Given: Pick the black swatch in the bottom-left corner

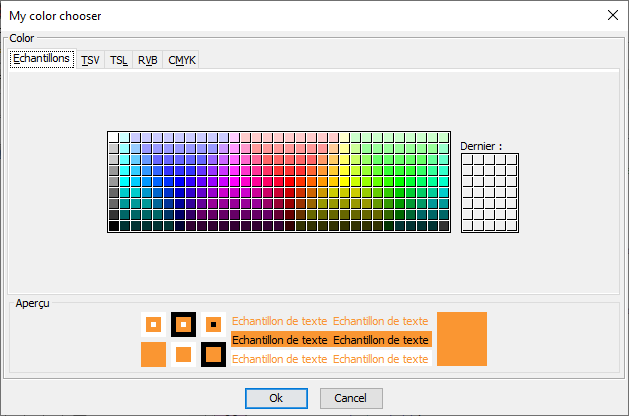Looking at the screenshot, I should click(x=114, y=226).
